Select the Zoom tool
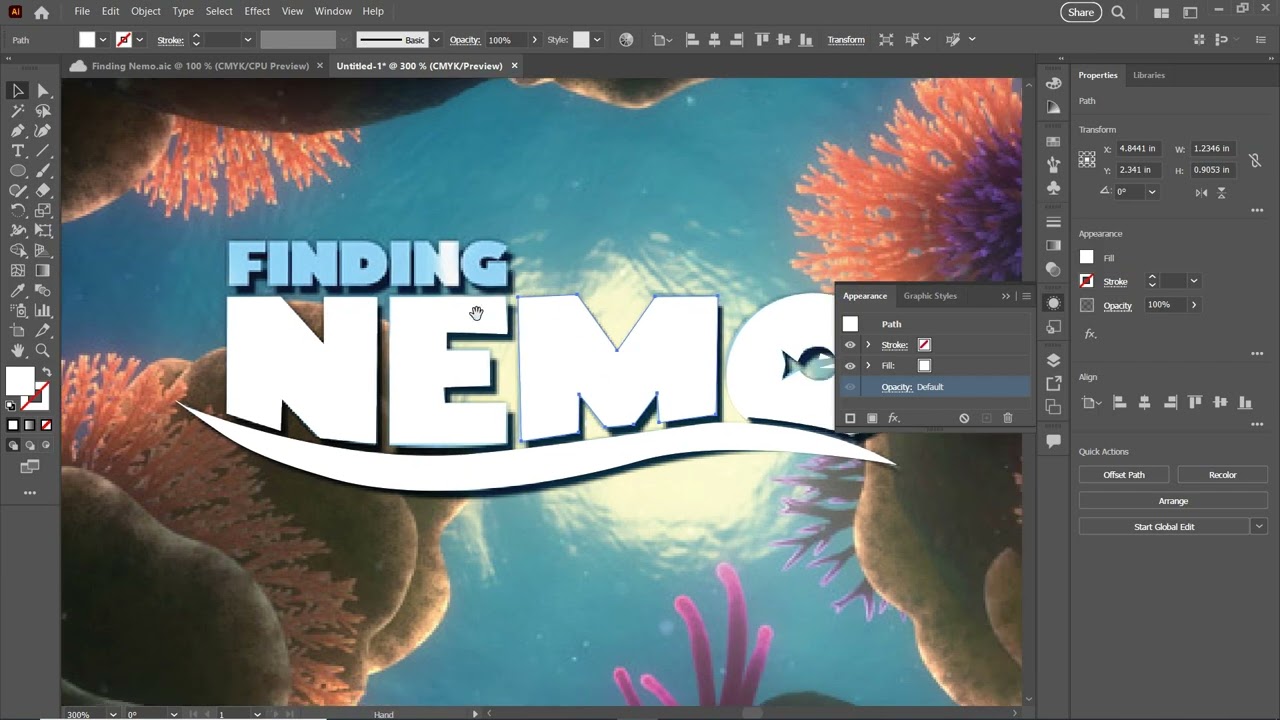The height and width of the screenshot is (720, 1280). pyautogui.click(x=43, y=351)
